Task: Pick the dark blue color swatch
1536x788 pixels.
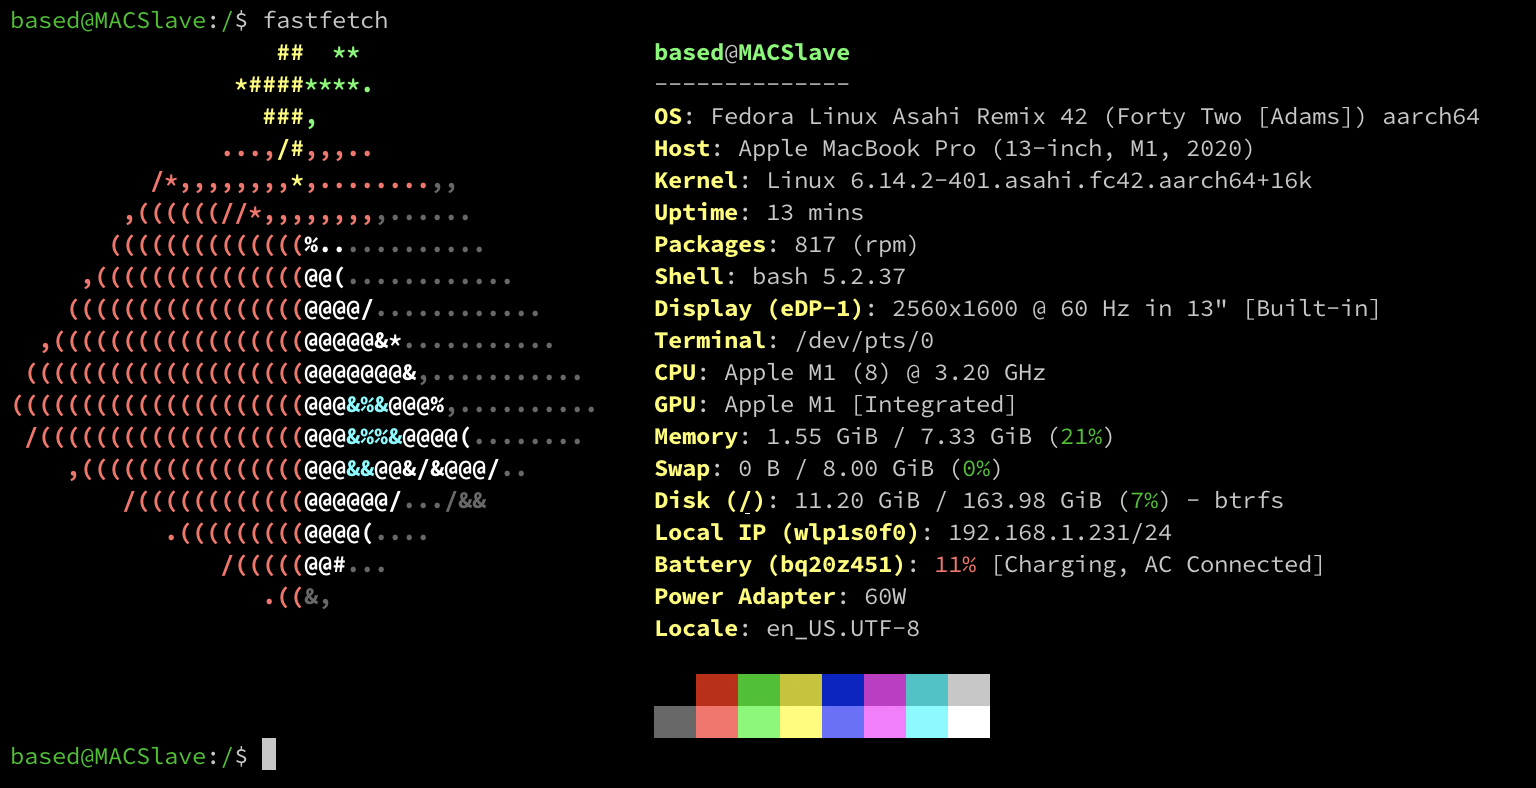Action: tap(842, 690)
